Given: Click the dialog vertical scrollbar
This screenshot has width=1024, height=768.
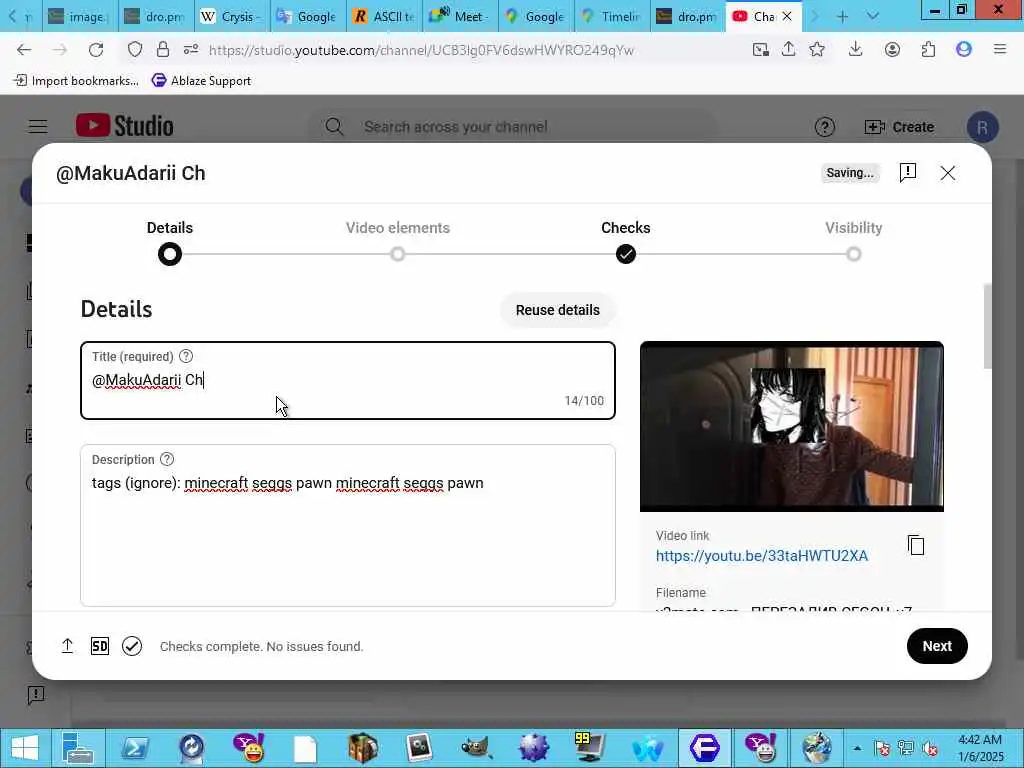Looking at the screenshot, I should point(987,327).
